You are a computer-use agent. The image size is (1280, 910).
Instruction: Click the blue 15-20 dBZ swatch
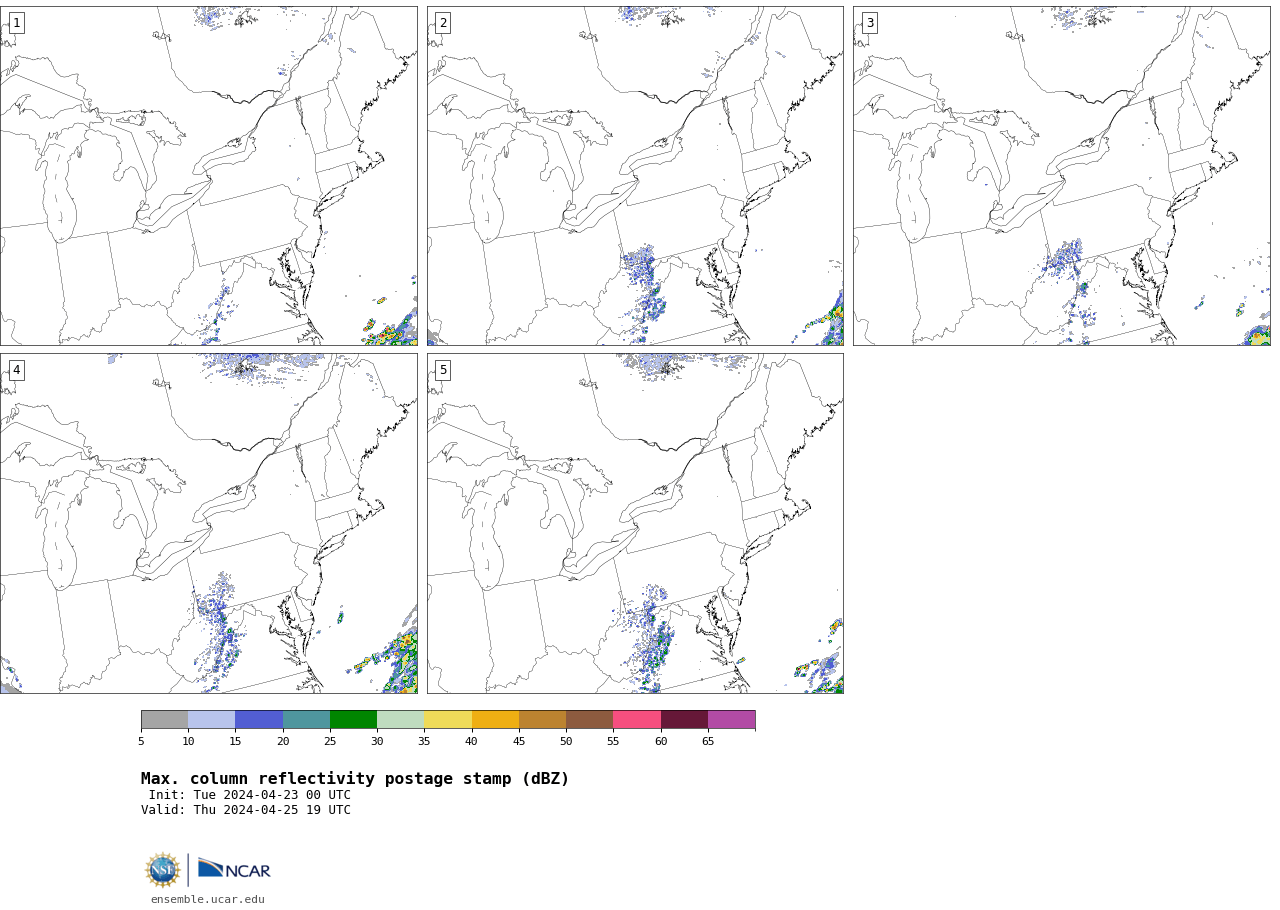[x=259, y=720]
